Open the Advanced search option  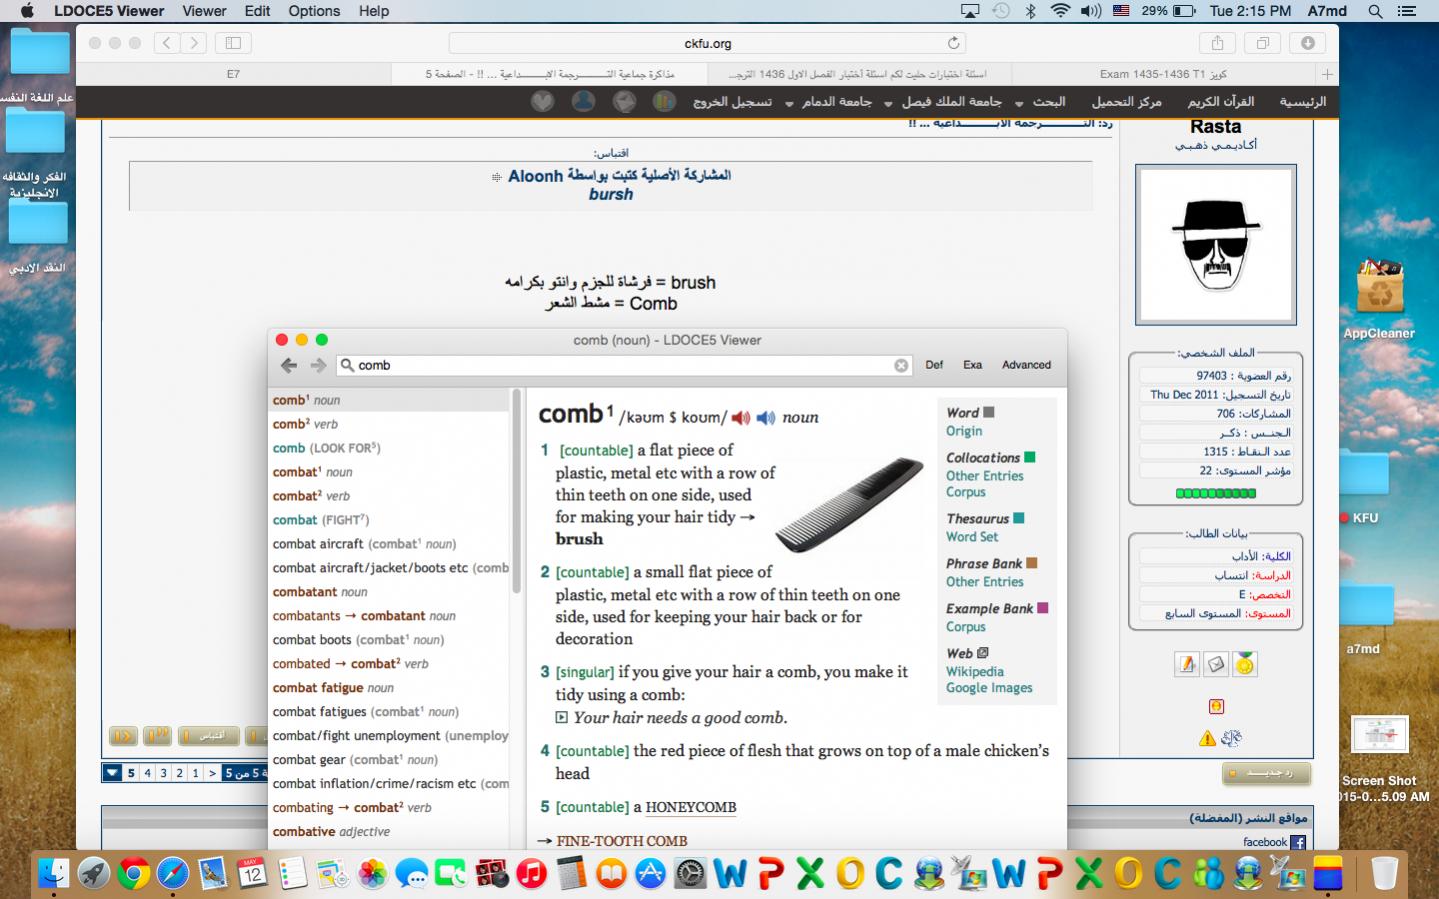pos(1026,365)
